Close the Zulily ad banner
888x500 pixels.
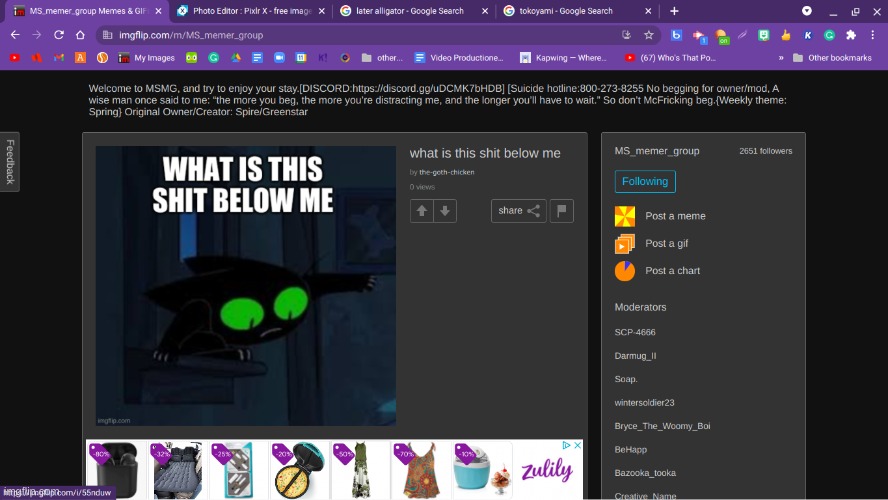(577, 446)
